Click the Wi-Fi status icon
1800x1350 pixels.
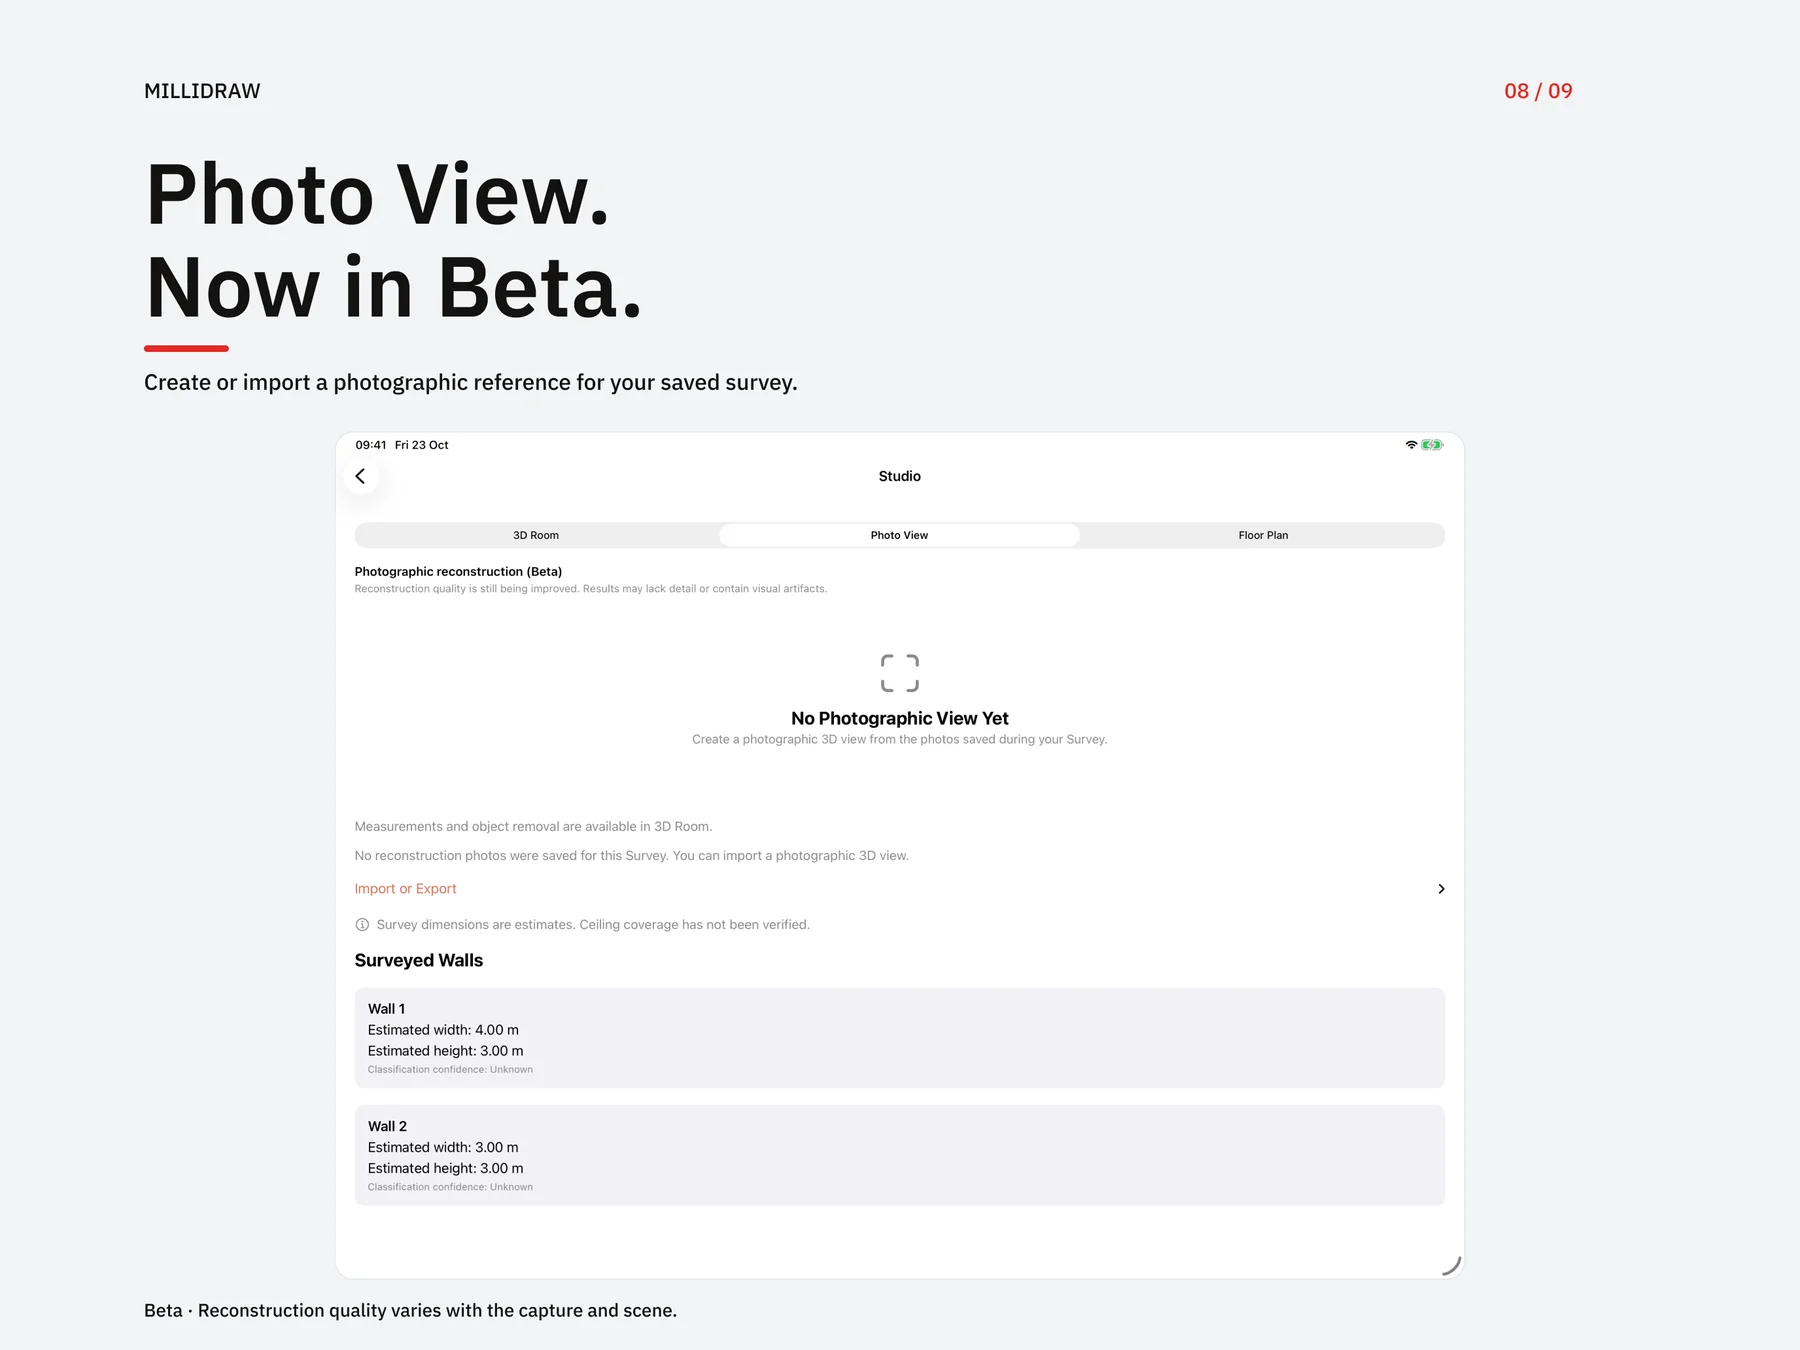click(x=1411, y=445)
